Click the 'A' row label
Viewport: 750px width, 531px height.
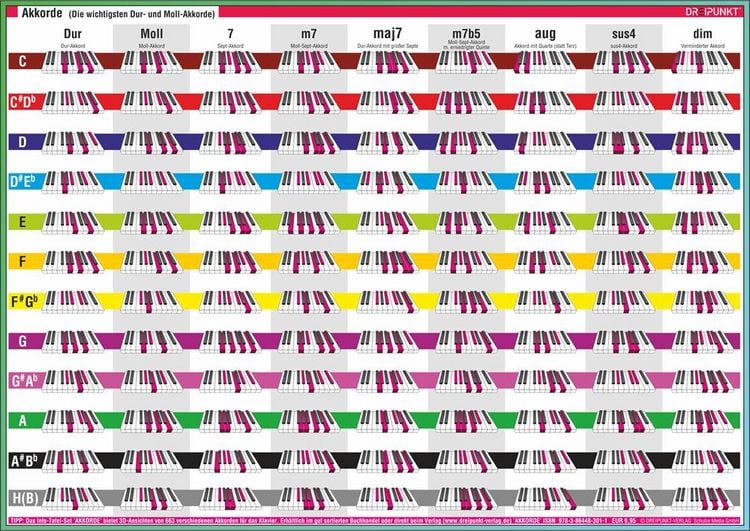(x=22, y=421)
